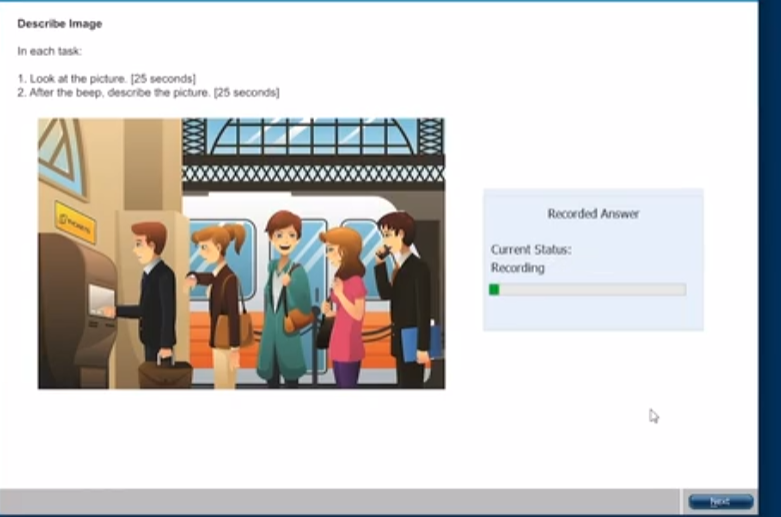
Task: Click the man in the green coat
Action: click(283, 300)
